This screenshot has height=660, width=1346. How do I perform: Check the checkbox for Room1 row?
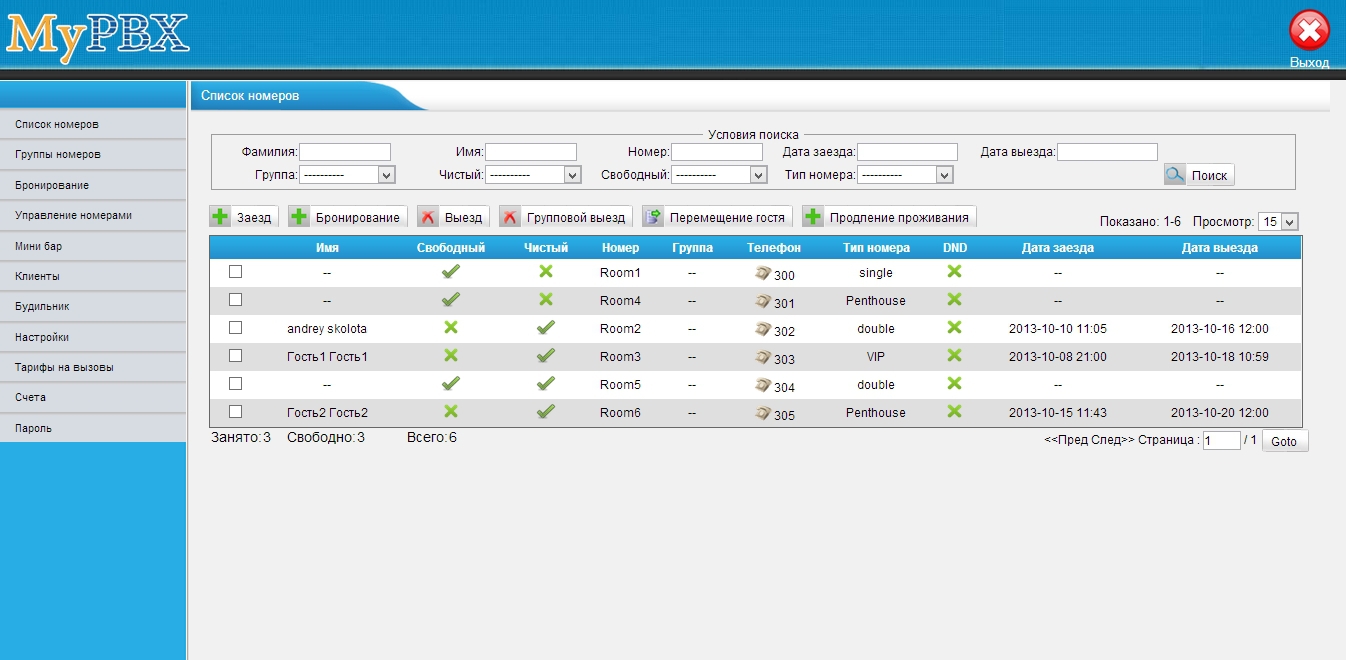click(x=236, y=272)
